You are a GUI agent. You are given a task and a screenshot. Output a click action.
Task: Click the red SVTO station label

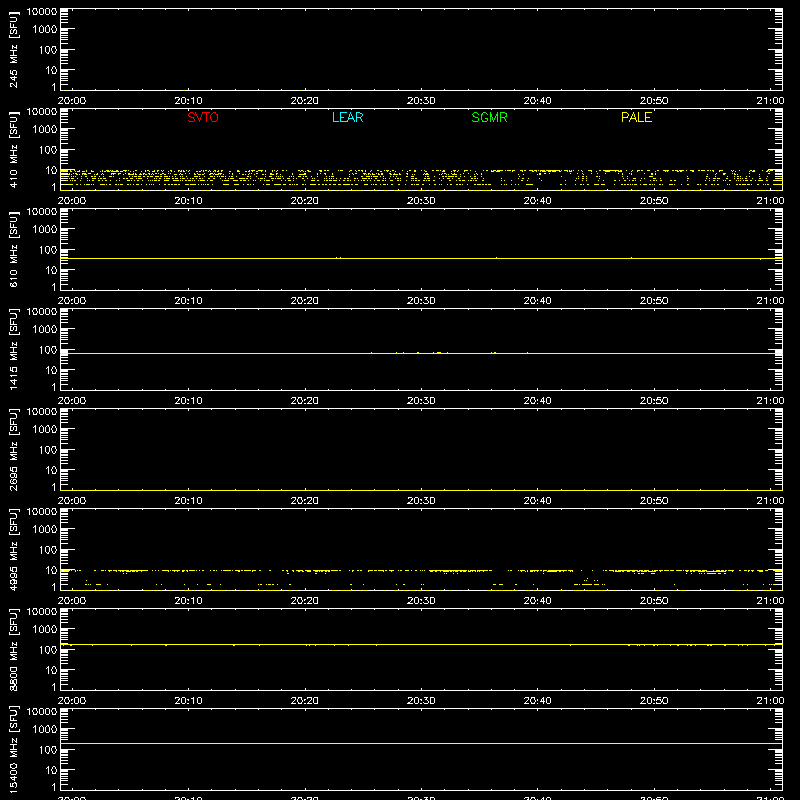tap(203, 117)
